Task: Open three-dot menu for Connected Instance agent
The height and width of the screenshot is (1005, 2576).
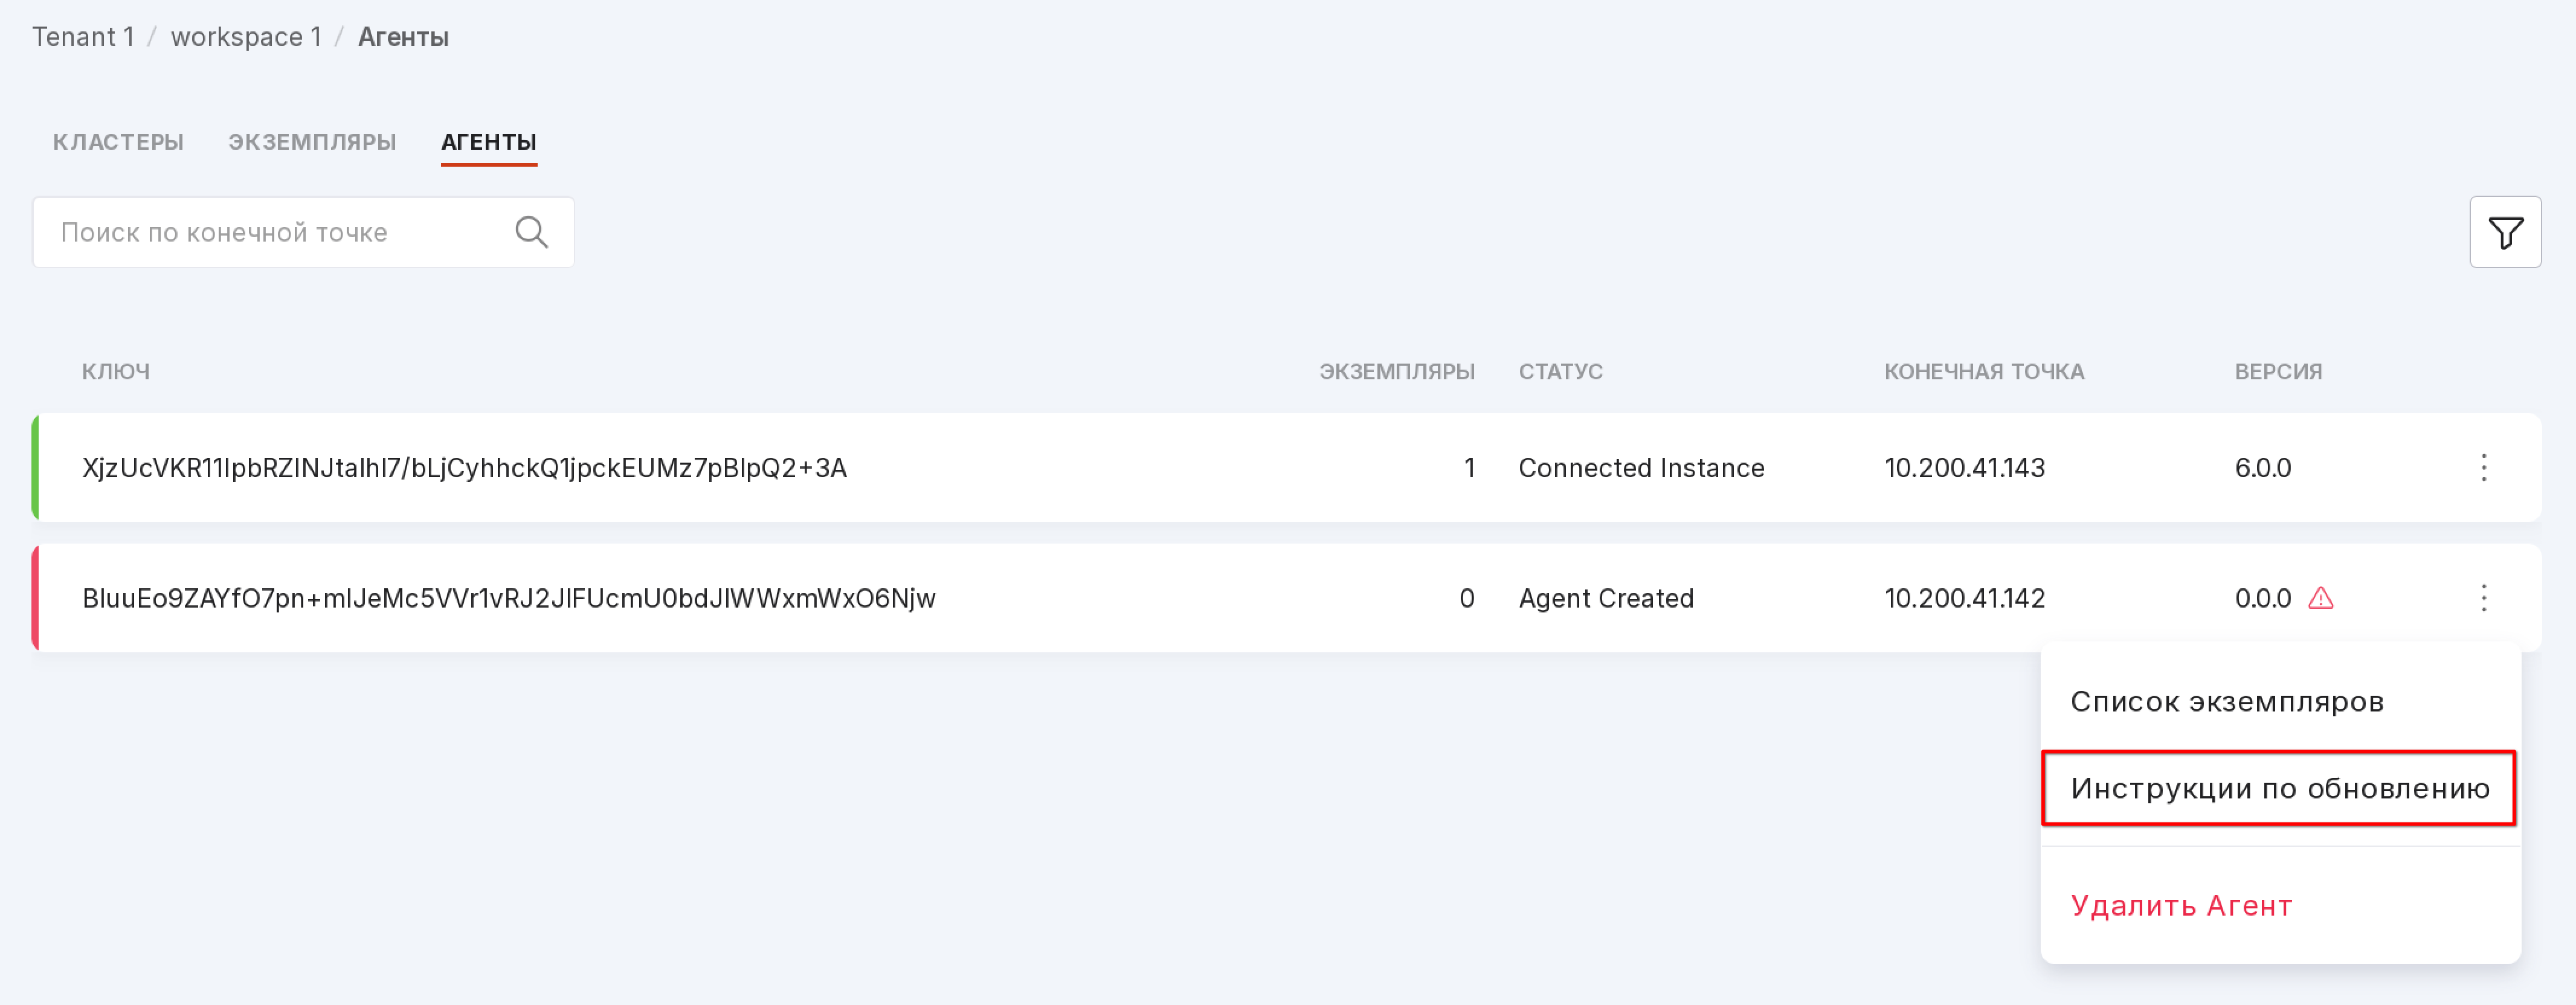Action: coord(2483,467)
